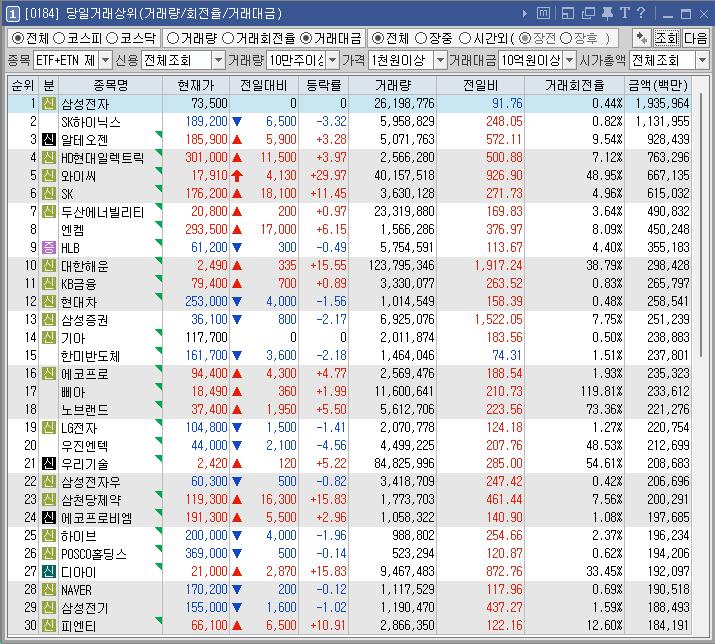Screen dimensions: 715x644
Task: Select the 시간외 radio button
Action: (465, 38)
